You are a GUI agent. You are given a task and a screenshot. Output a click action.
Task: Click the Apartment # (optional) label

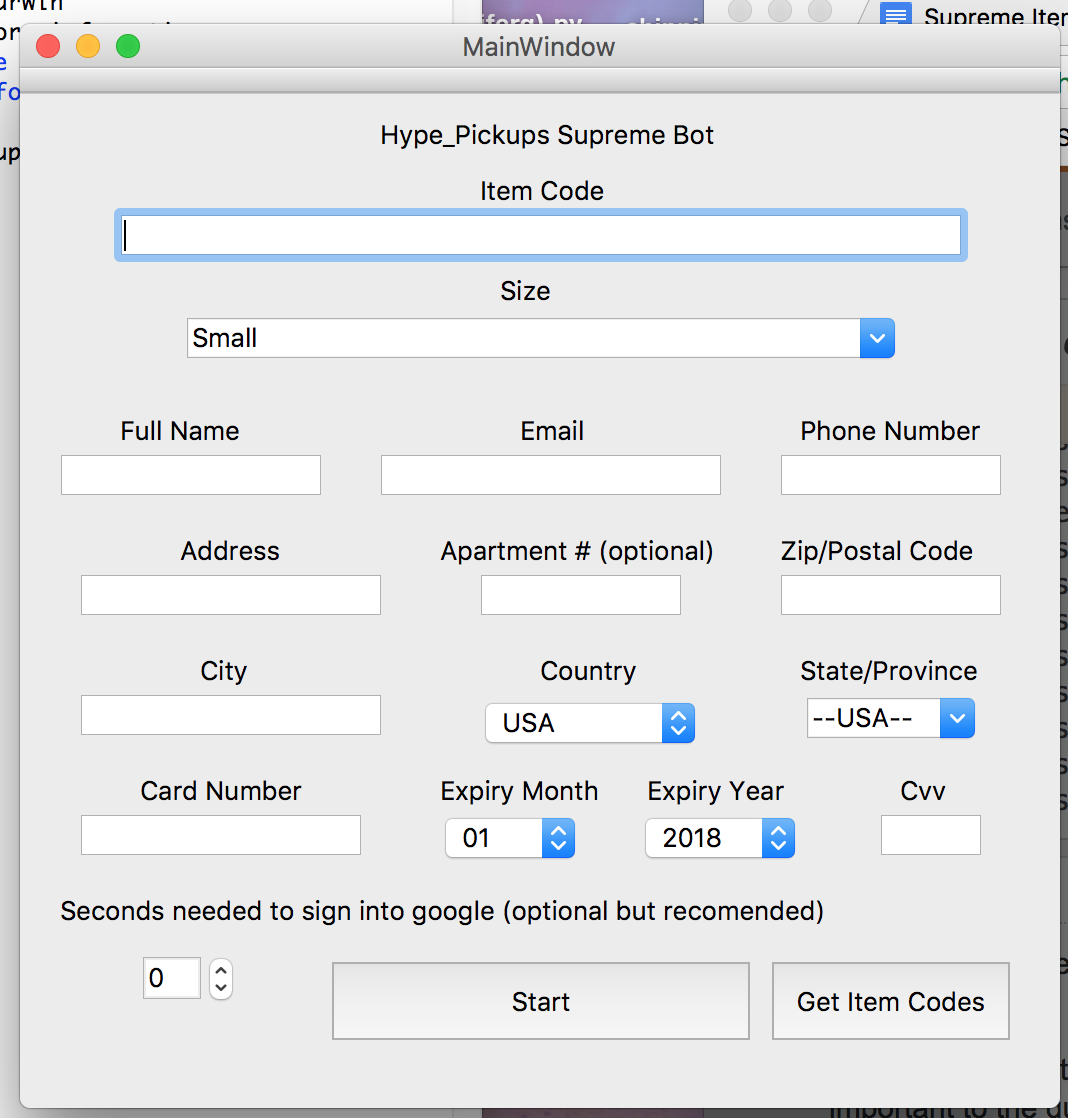pyautogui.click(x=577, y=551)
